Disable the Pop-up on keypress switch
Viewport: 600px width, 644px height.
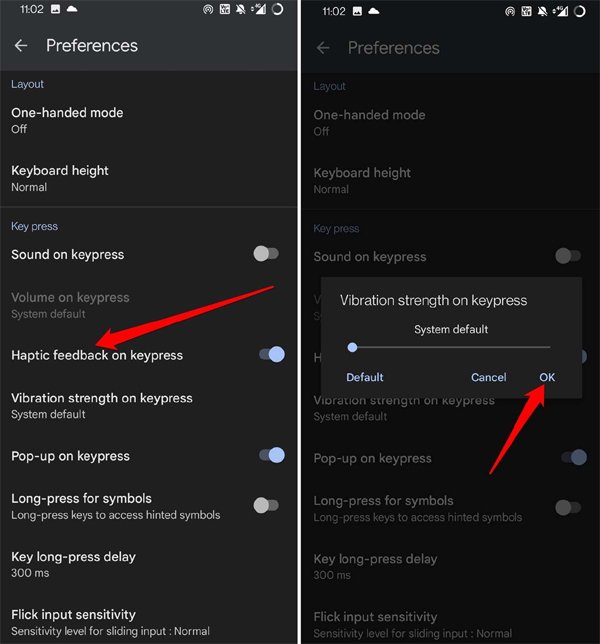[272, 455]
